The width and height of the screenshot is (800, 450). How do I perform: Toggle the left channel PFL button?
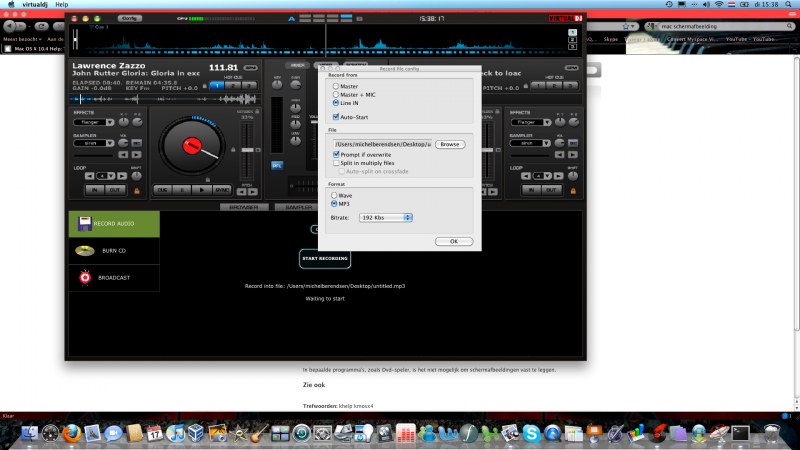click(x=277, y=166)
